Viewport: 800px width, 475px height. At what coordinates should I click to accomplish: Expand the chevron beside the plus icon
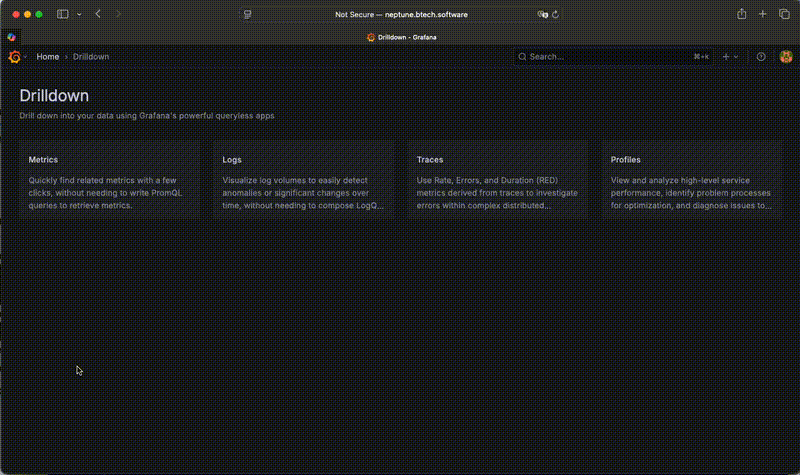(736, 57)
